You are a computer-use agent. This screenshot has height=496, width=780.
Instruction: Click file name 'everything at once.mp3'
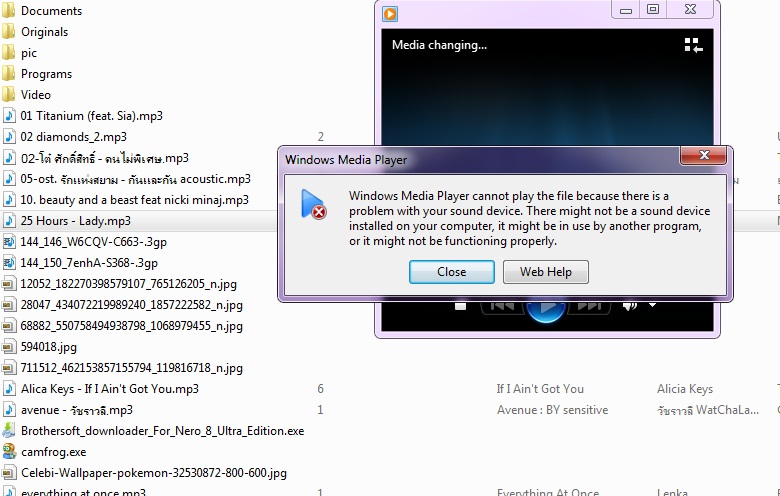click(83, 492)
